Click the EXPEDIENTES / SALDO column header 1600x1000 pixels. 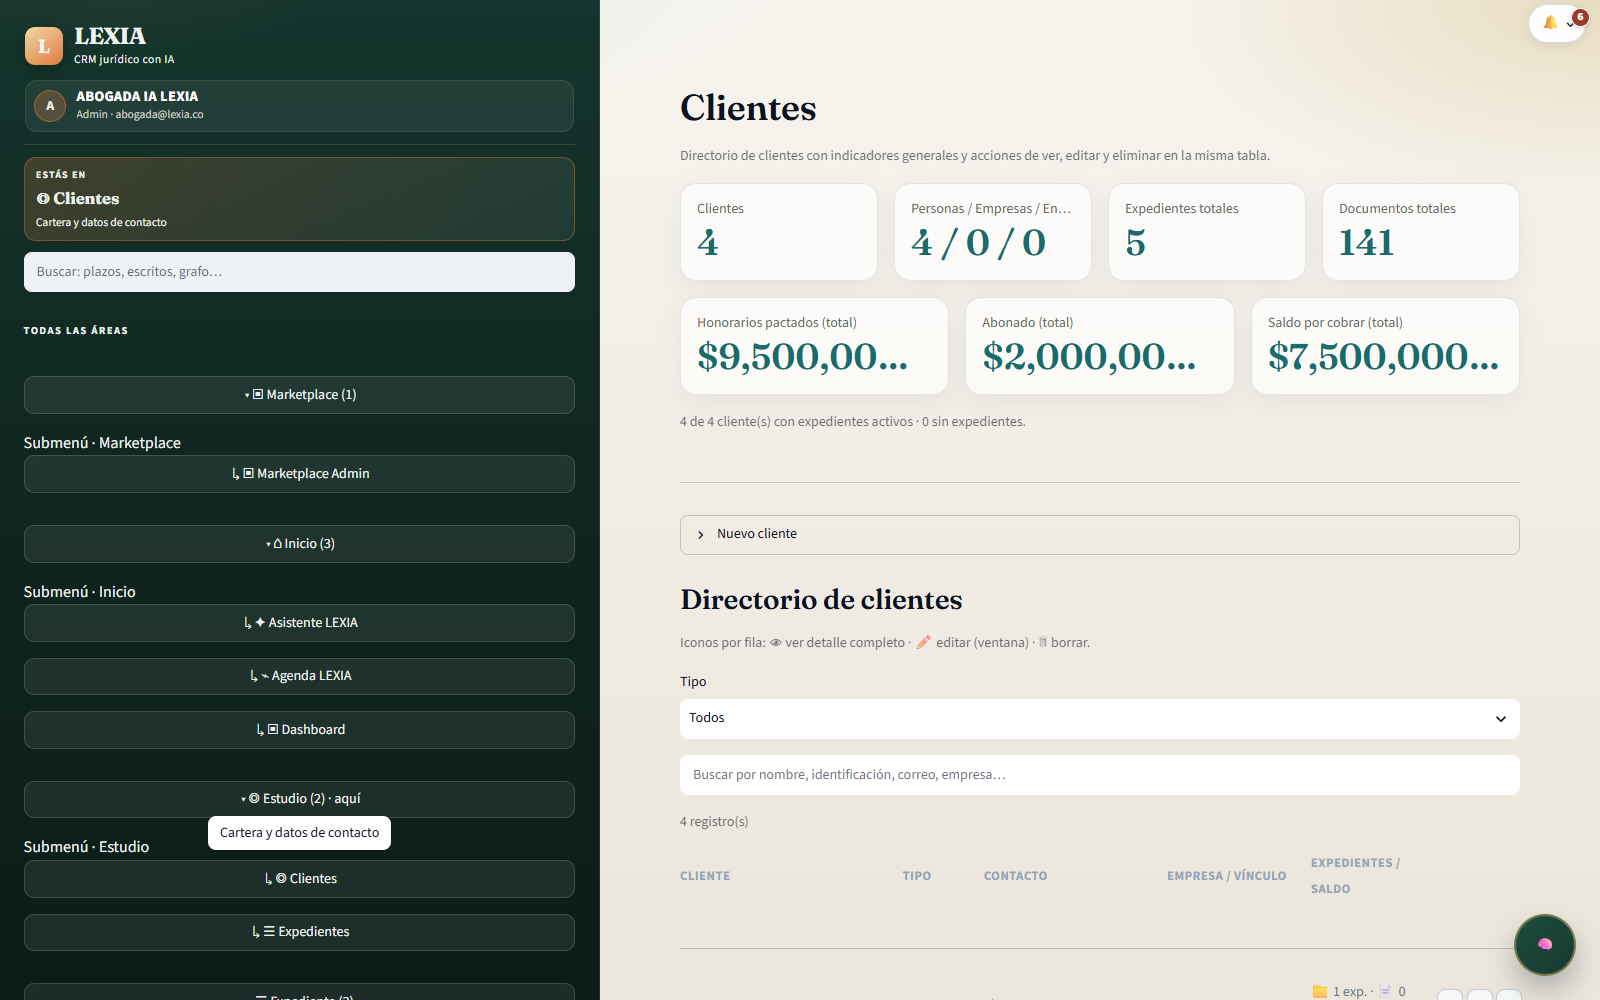[1355, 876]
